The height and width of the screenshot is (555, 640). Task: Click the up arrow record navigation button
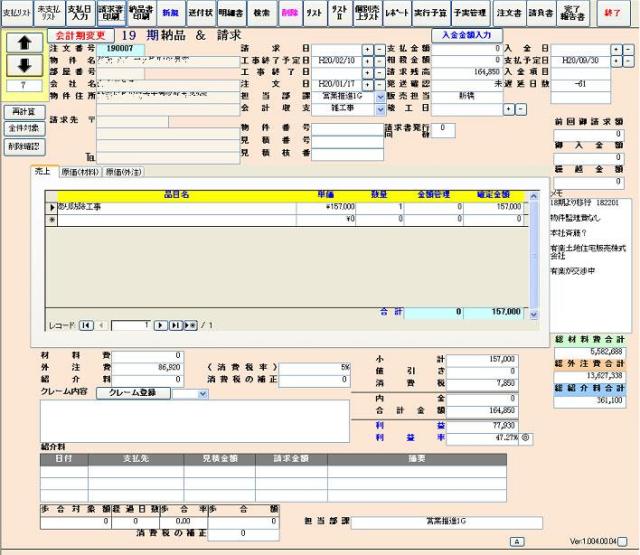[x=23, y=44]
